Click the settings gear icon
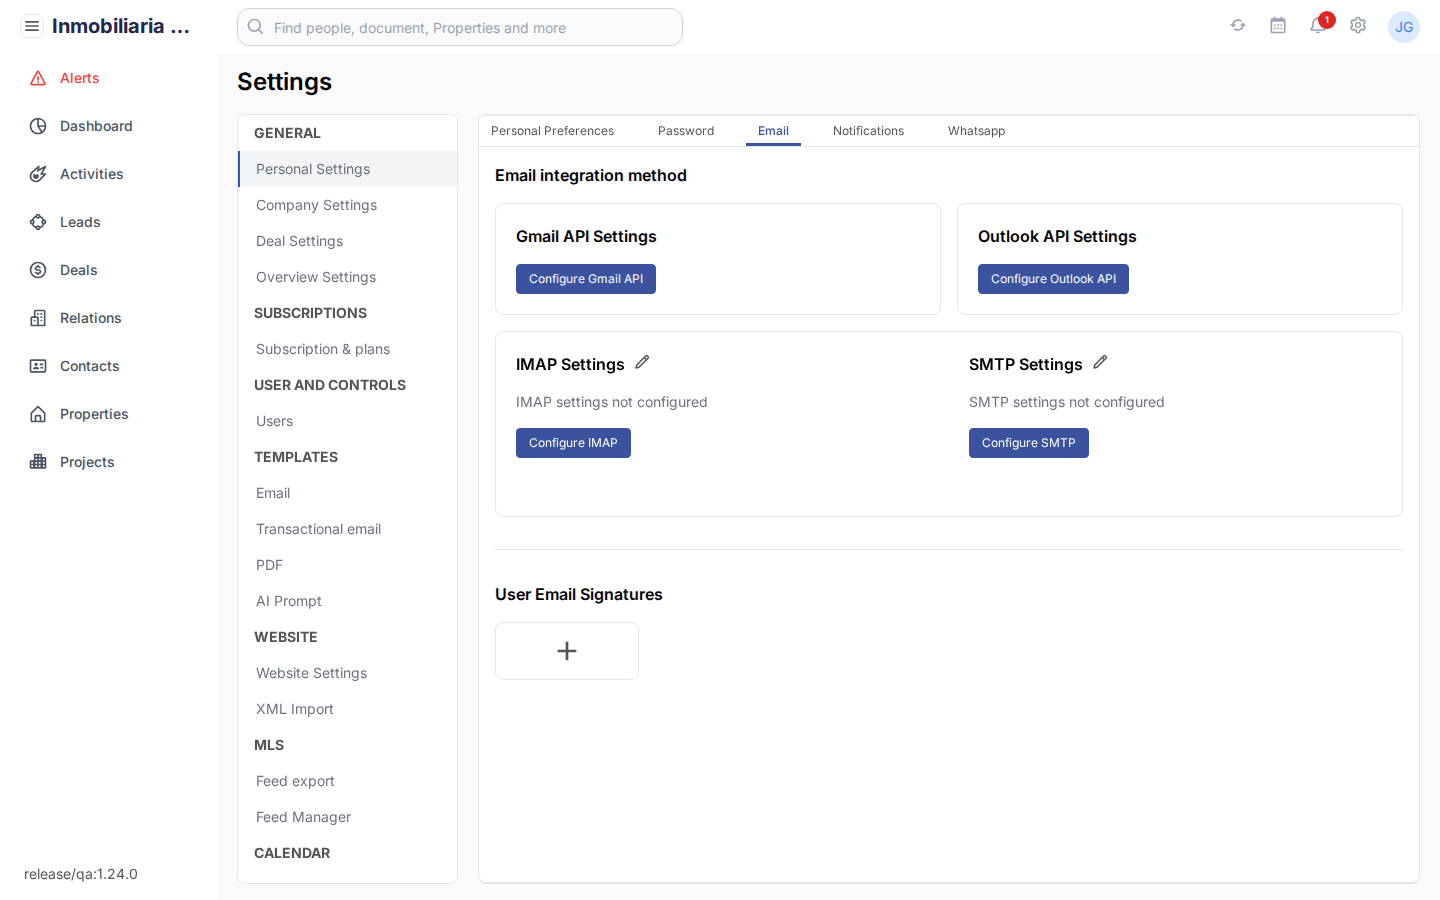This screenshot has height=900, width=1440. pos(1358,26)
